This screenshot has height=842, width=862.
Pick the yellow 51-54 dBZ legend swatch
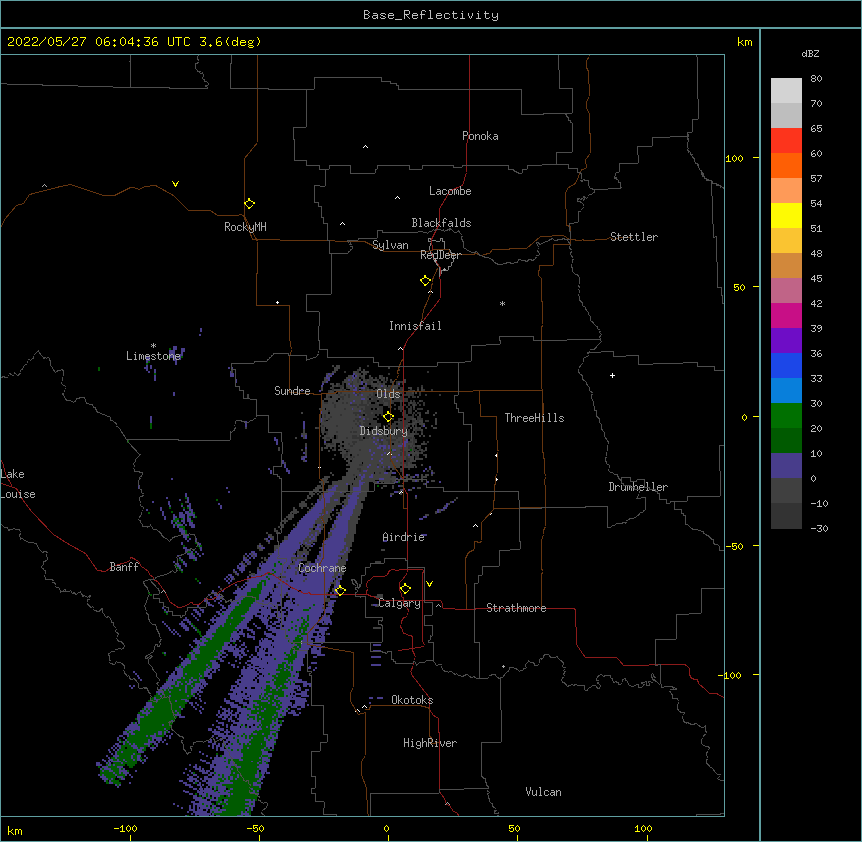[786, 215]
